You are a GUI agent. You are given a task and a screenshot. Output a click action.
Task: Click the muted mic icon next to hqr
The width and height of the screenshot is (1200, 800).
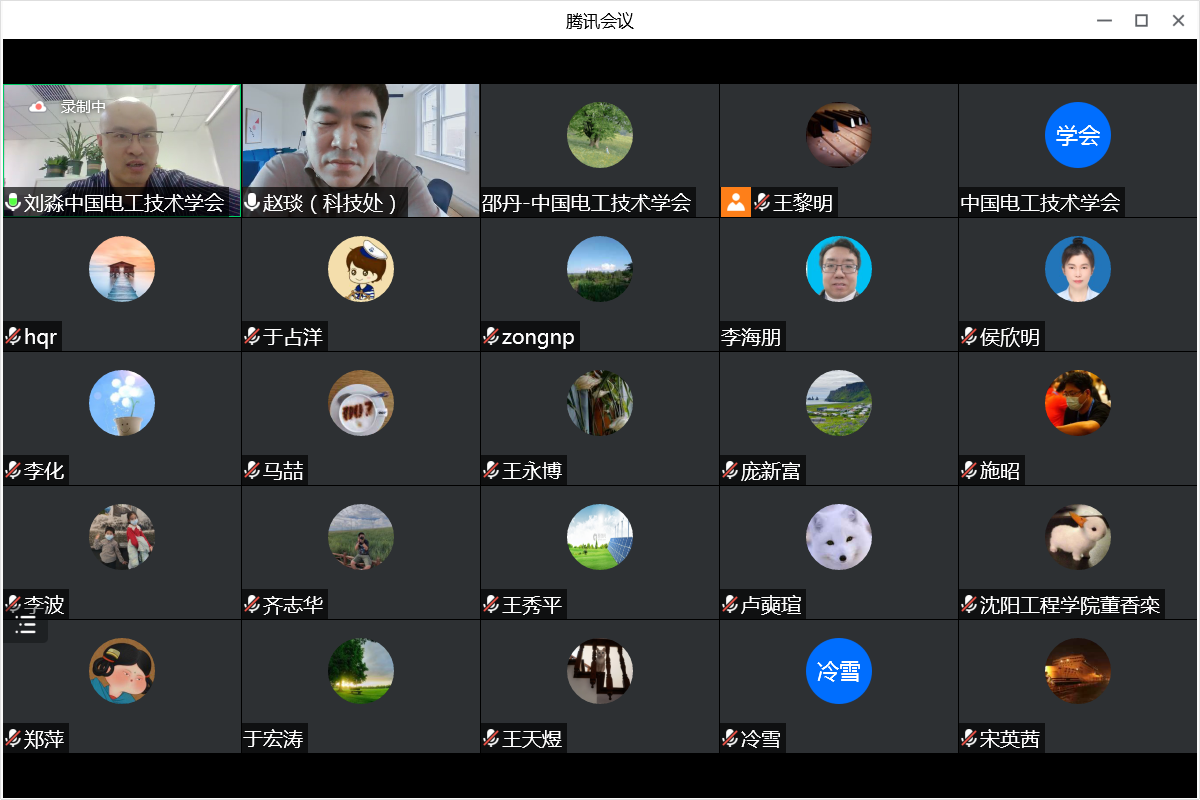13,337
